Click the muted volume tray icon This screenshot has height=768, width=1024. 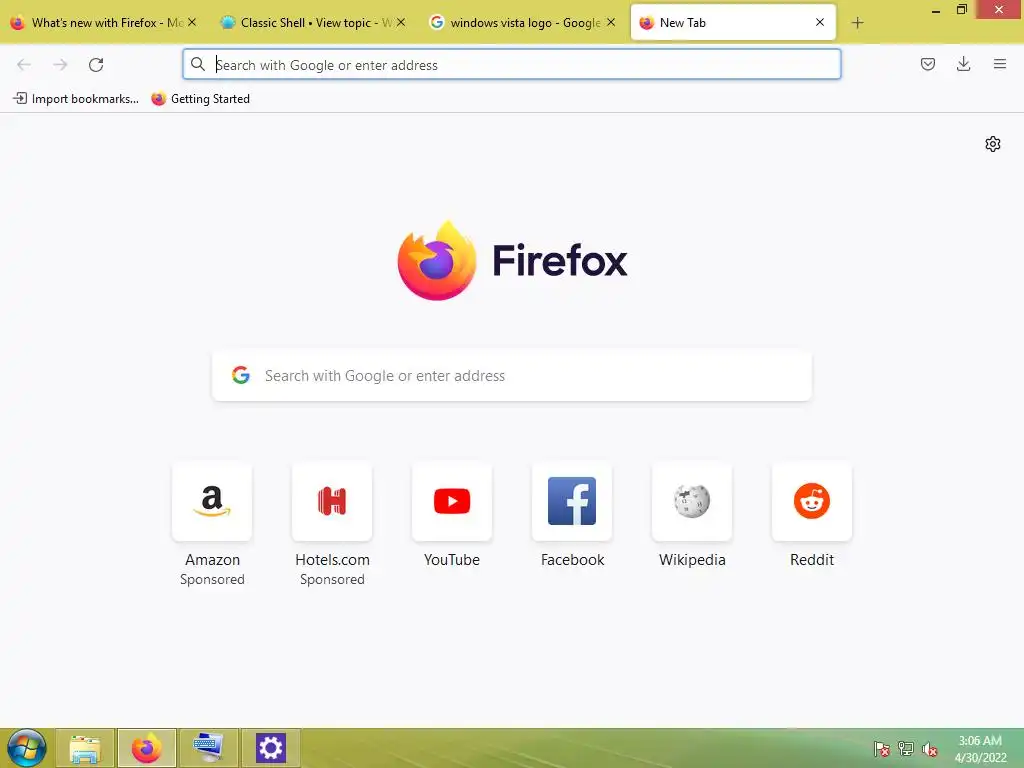pyautogui.click(x=930, y=749)
